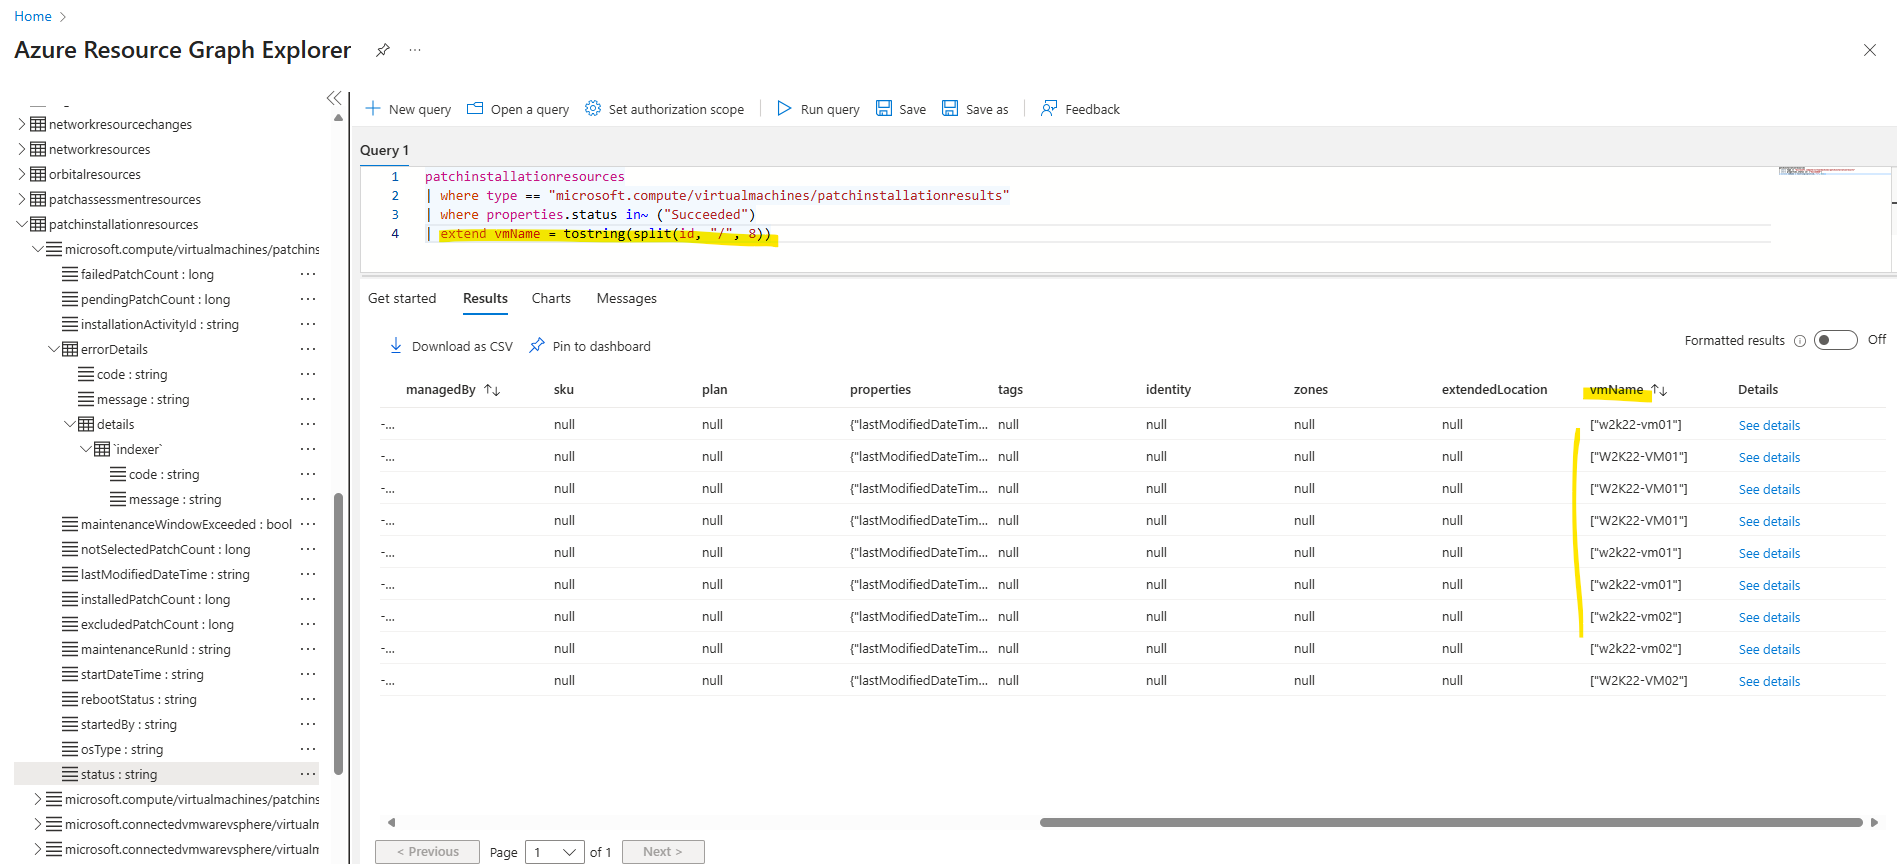The width and height of the screenshot is (1897, 864).
Task: Select notSelectedPatchCount : long field
Action: (165, 549)
